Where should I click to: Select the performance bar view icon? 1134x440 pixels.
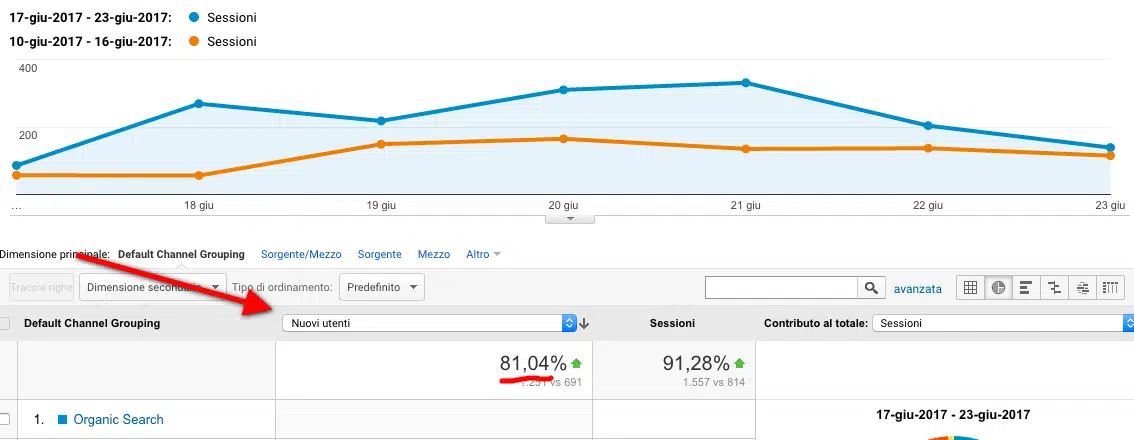(x=1026, y=287)
